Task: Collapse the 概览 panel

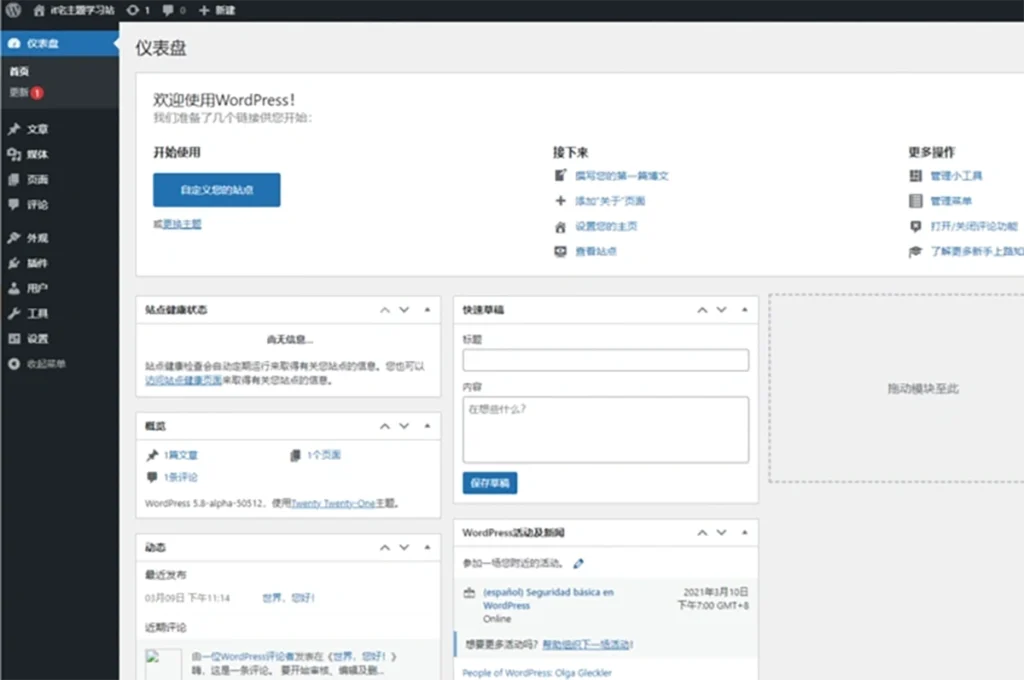Action: click(428, 426)
